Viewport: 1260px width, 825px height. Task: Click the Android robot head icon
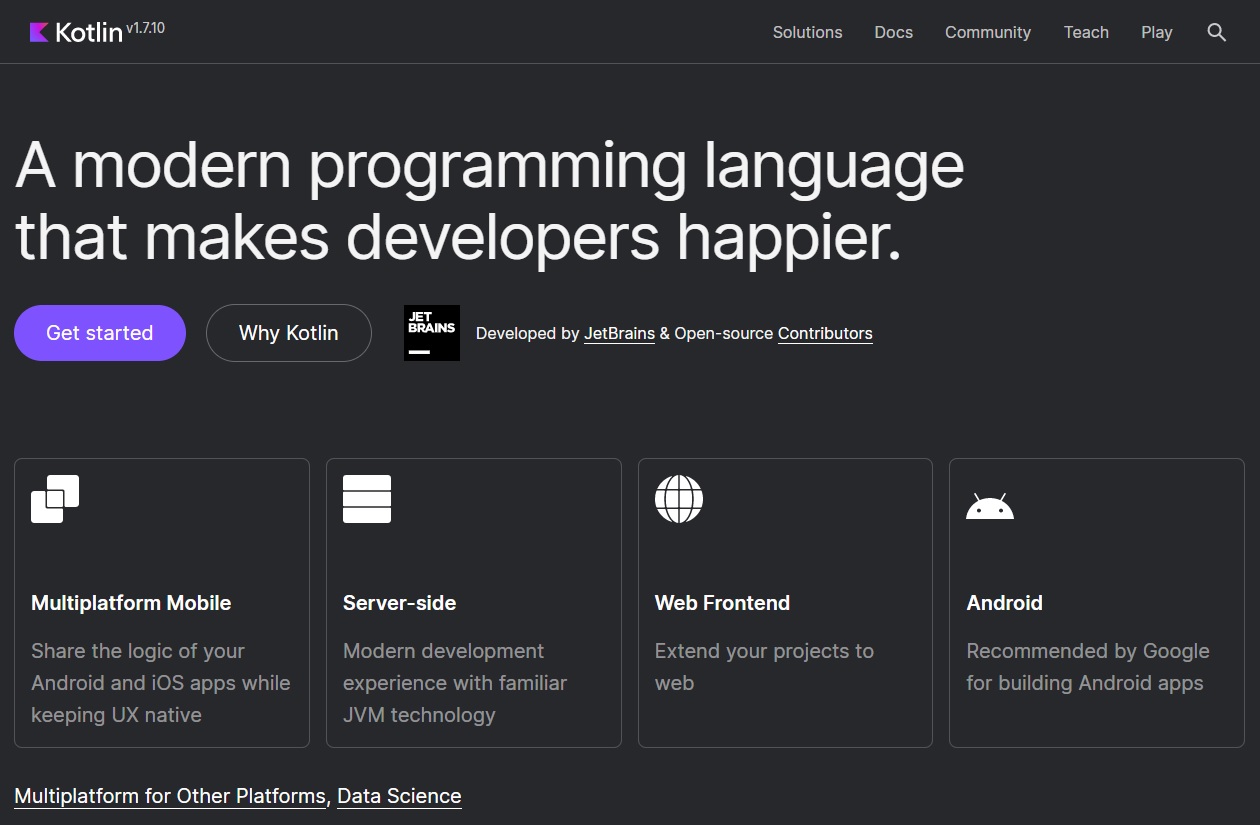pos(990,506)
